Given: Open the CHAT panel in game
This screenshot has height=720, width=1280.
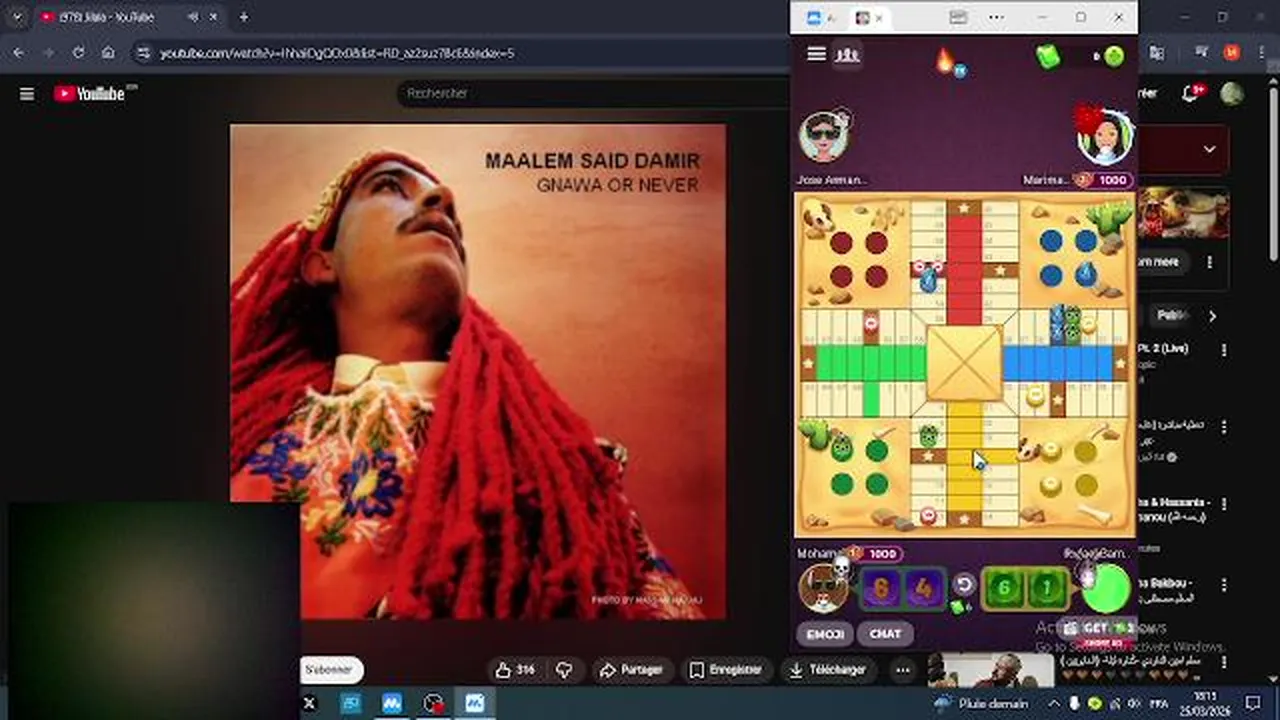Looking at the screenshot, I should pyautogui.click(x=885, y=634).
